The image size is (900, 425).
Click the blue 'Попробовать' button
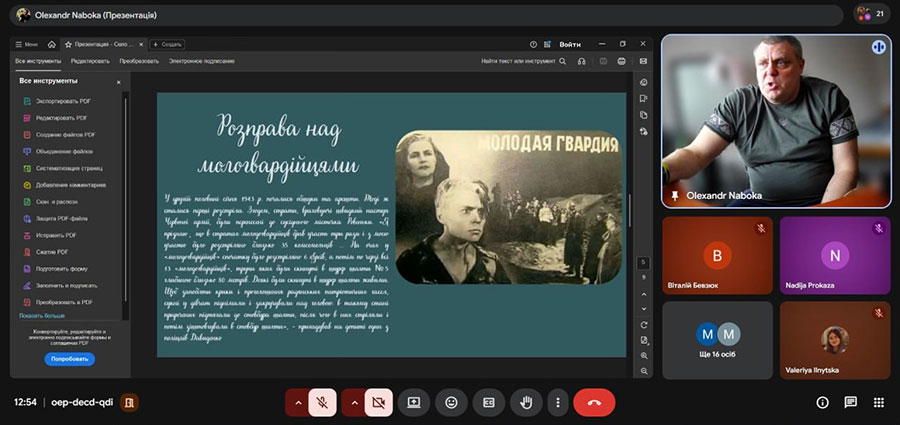click(x=69, y=359)
